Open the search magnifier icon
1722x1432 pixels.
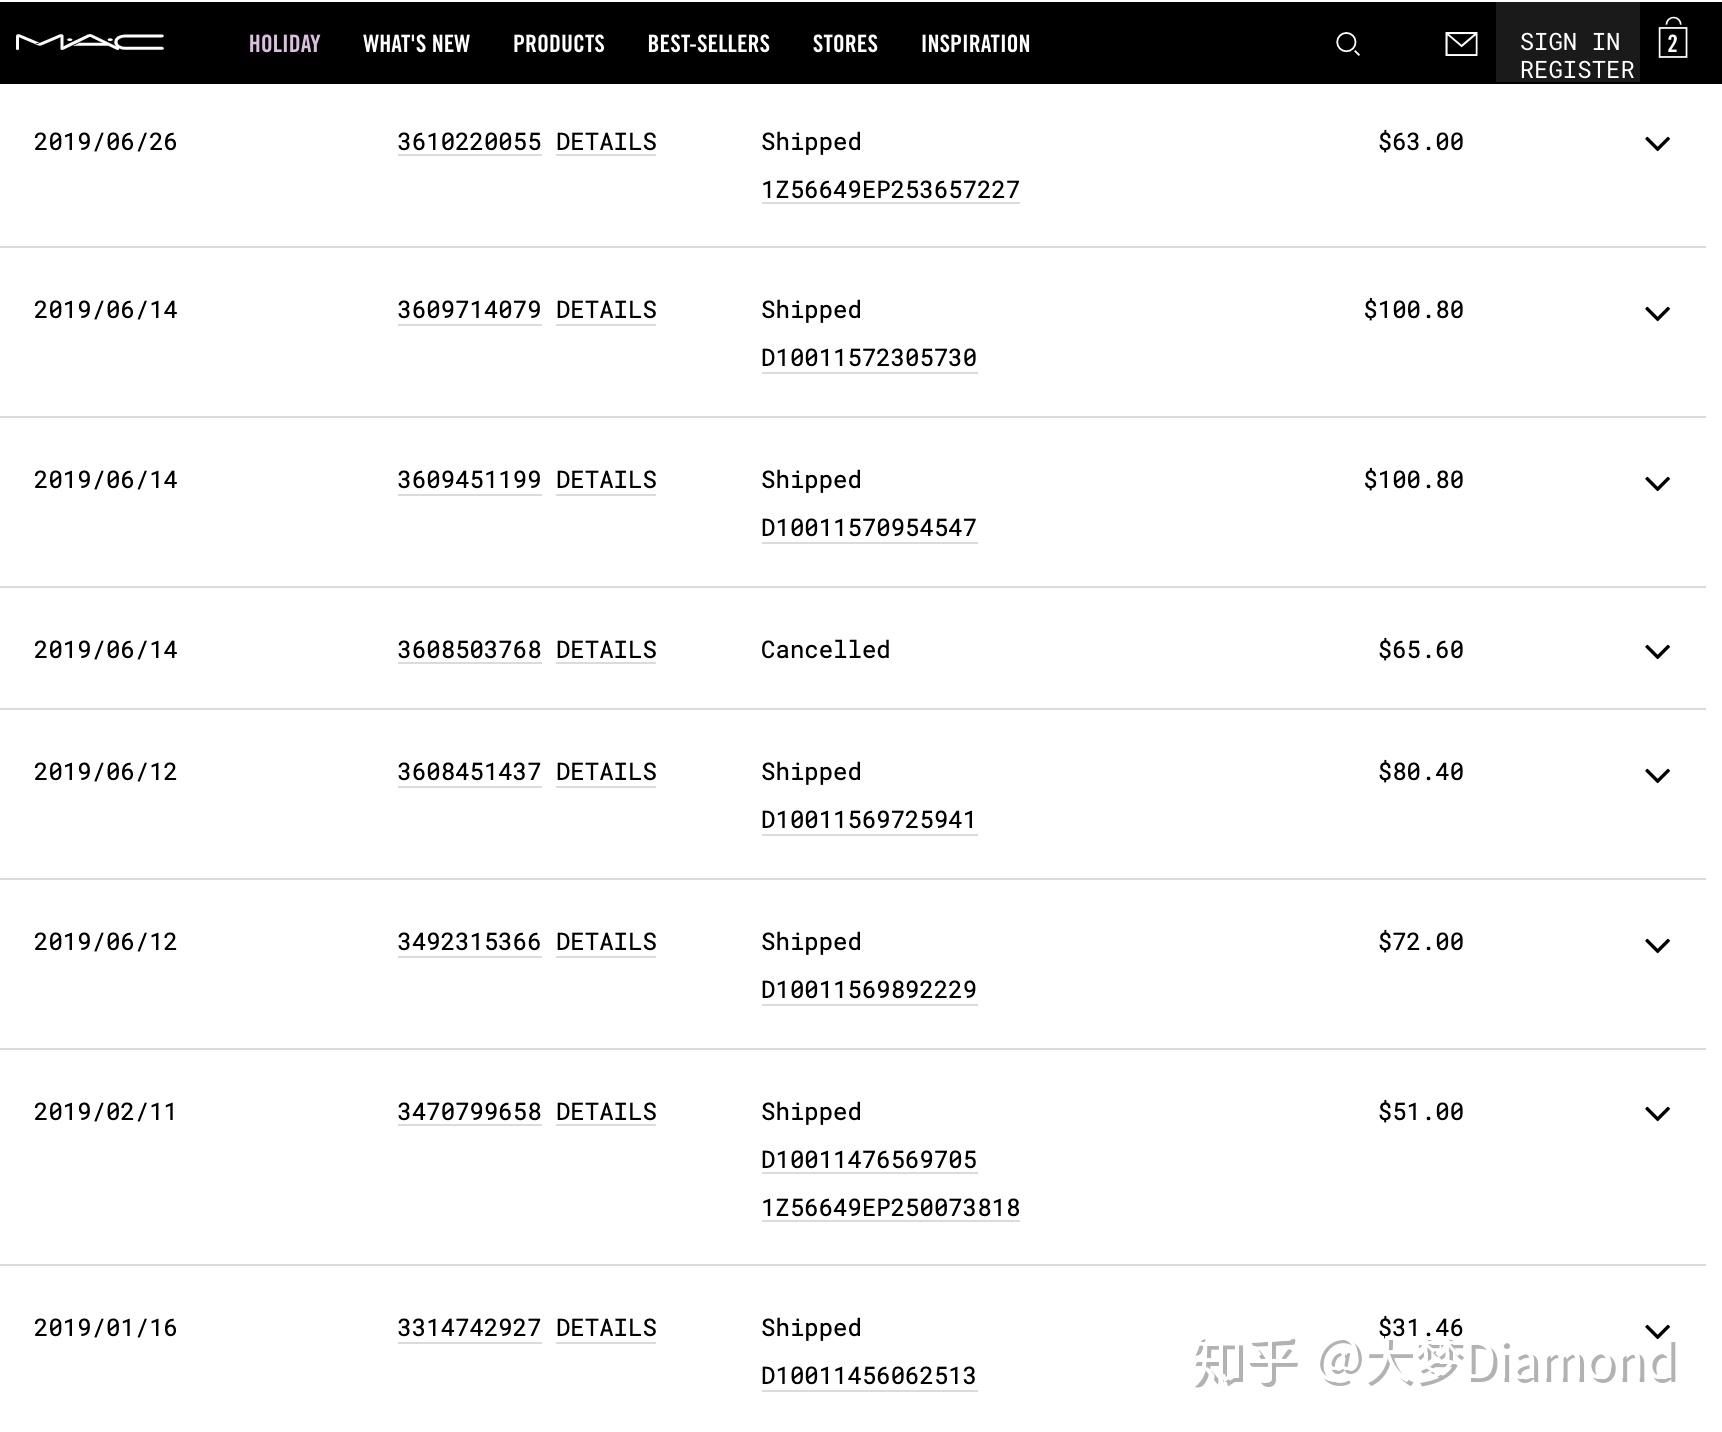pos(1347,44)
